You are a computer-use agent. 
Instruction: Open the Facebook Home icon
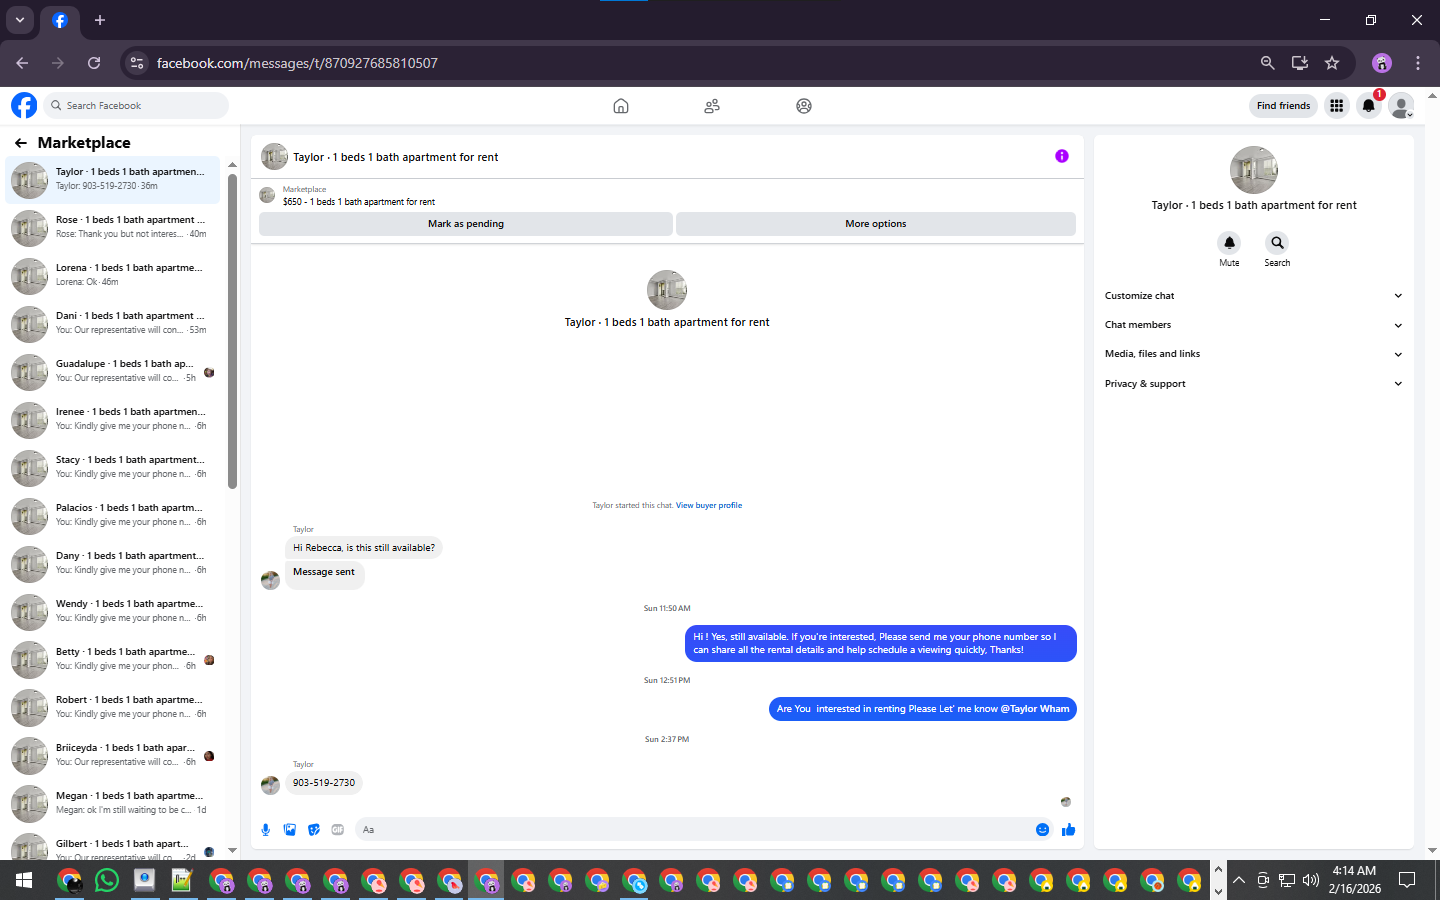621,106
